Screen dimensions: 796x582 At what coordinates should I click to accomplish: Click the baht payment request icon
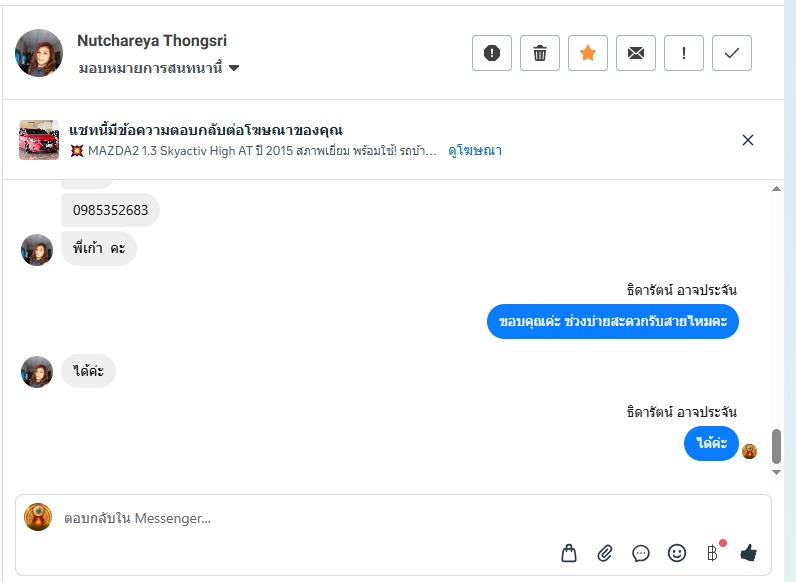click(712, 553)
